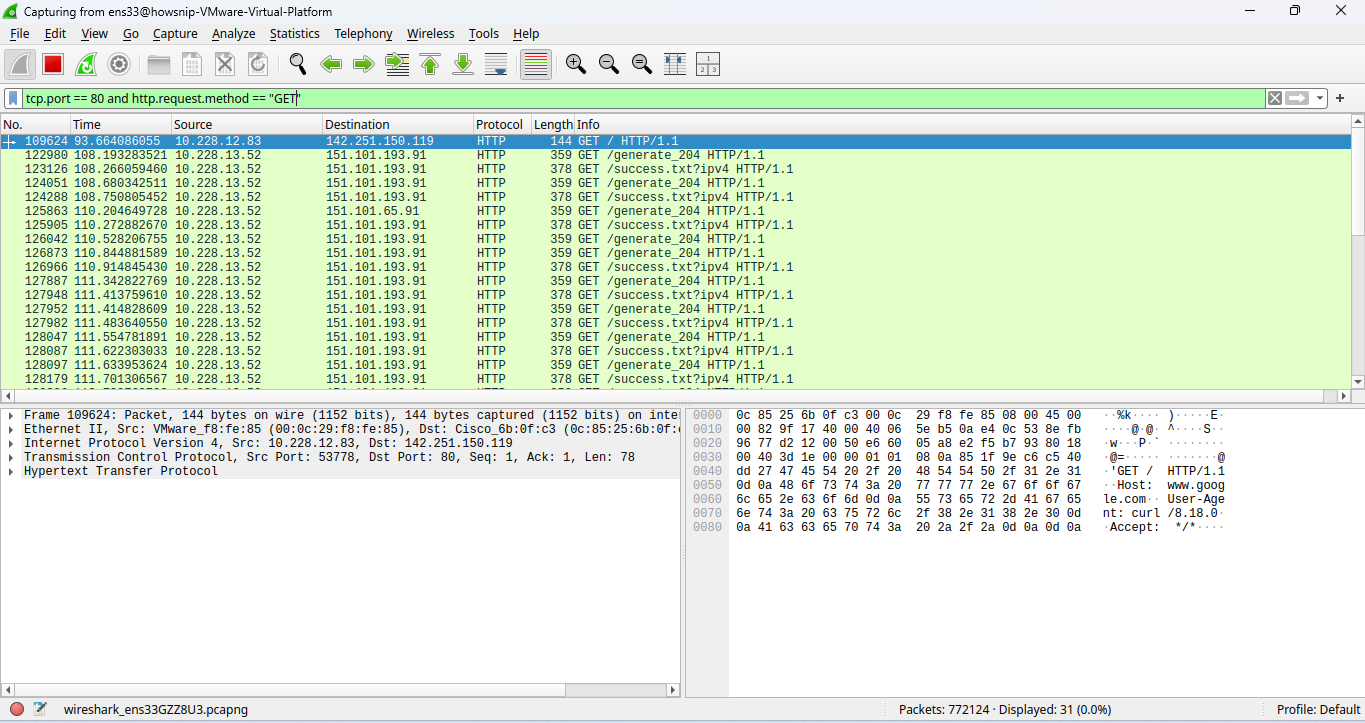Open recent display filters dropdown
Viewport: 1365px width, 723px height.
pos(1320,98)
